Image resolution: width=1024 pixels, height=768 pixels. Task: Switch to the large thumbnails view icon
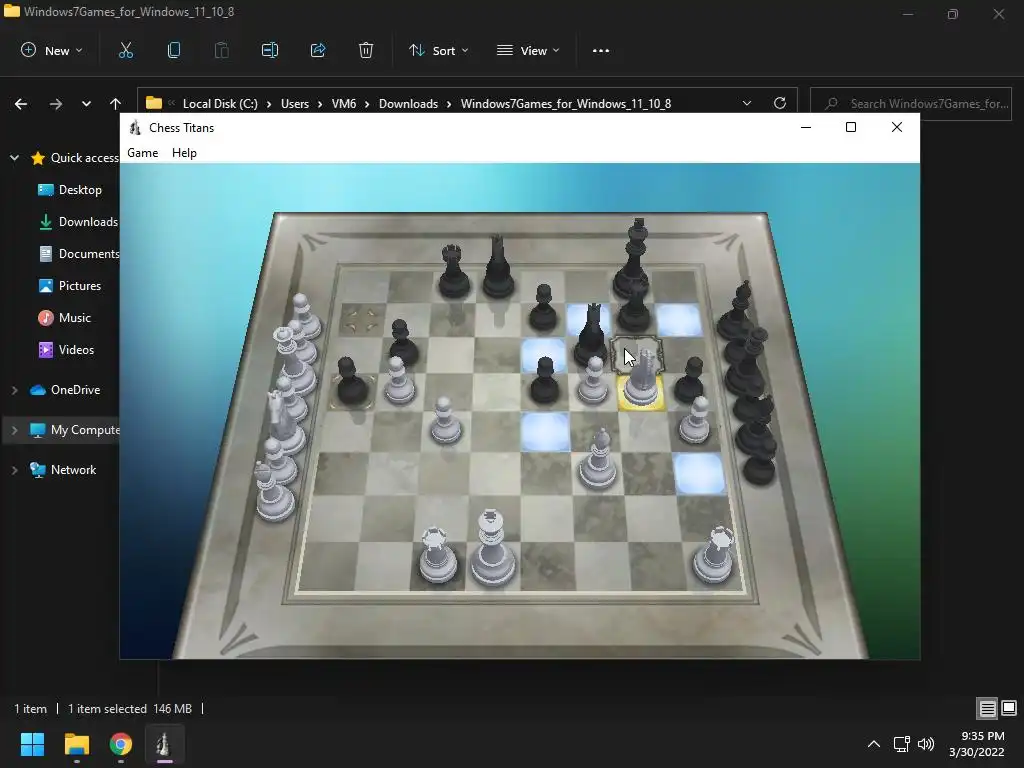click(x=1009, y=708)
